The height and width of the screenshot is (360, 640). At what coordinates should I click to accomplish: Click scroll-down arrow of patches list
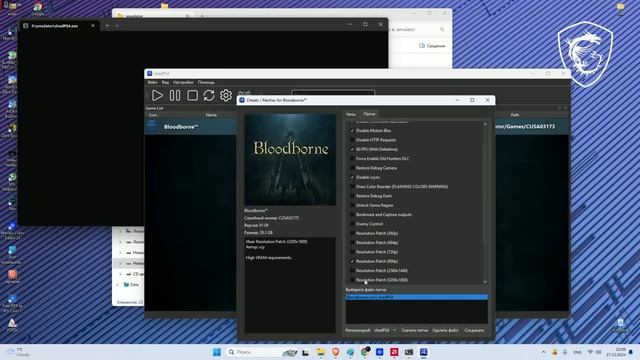485,282
